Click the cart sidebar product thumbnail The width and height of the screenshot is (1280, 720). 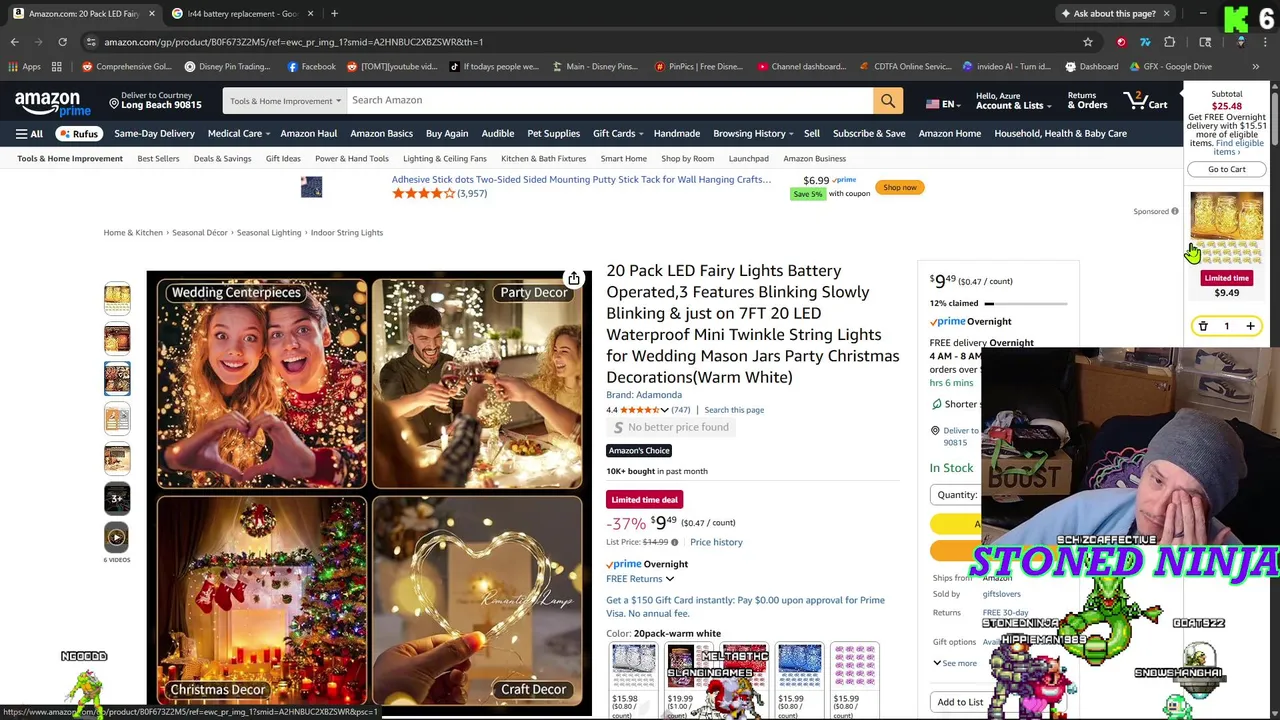(1227, 229)
